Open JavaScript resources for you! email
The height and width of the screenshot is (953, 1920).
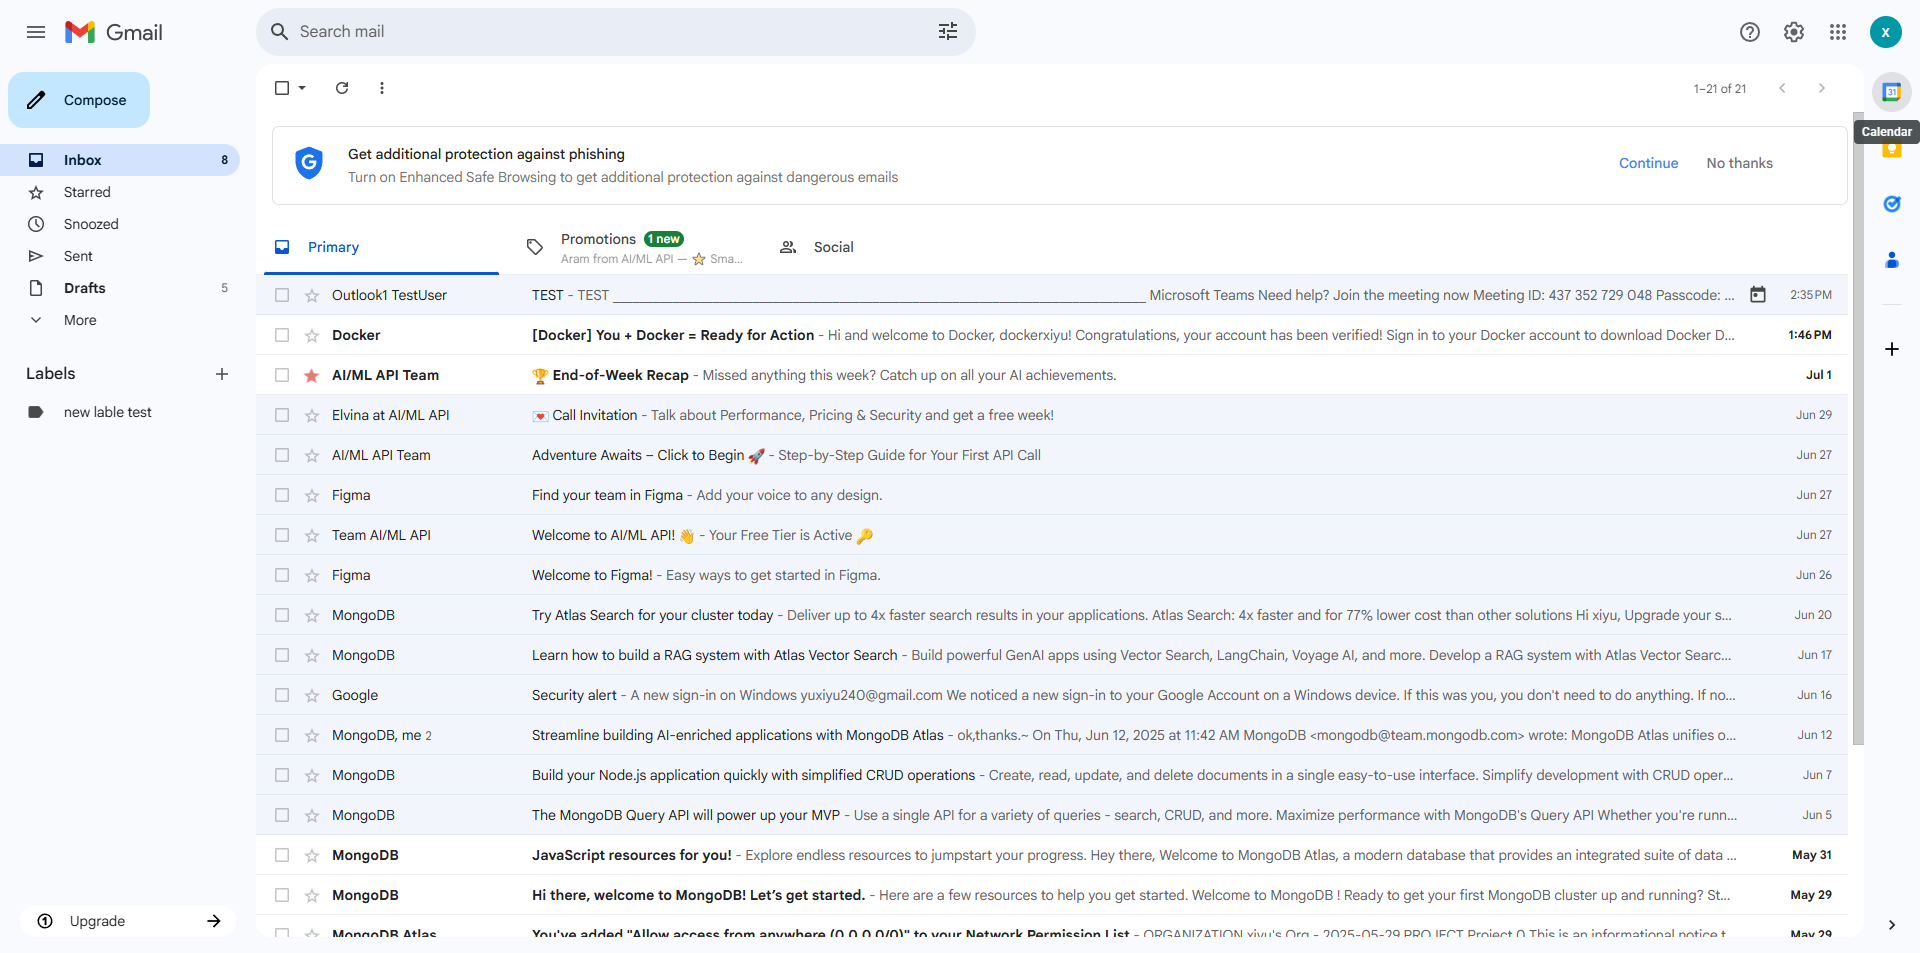coord(1052,855)
